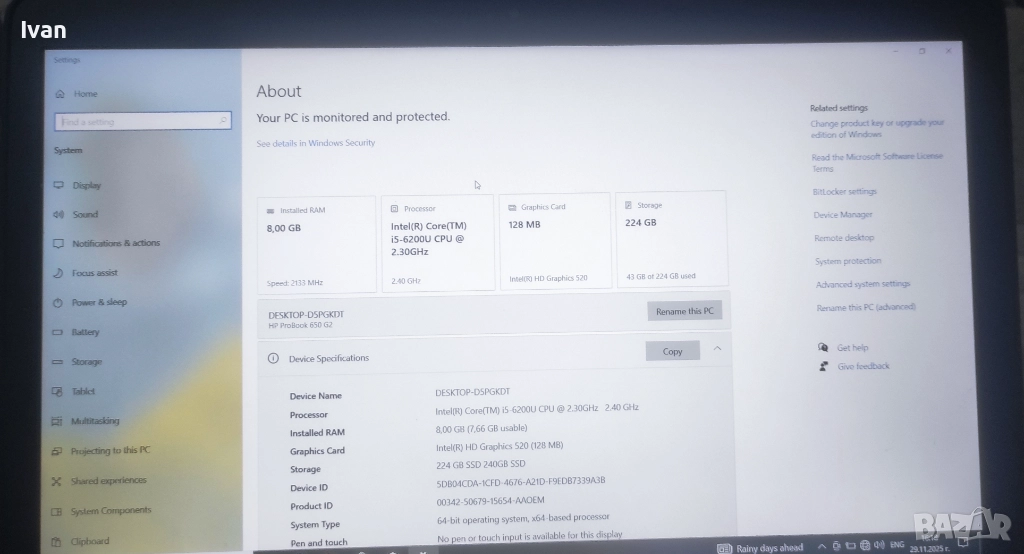Open the Storage sidebar menu item

click(86, 362)
